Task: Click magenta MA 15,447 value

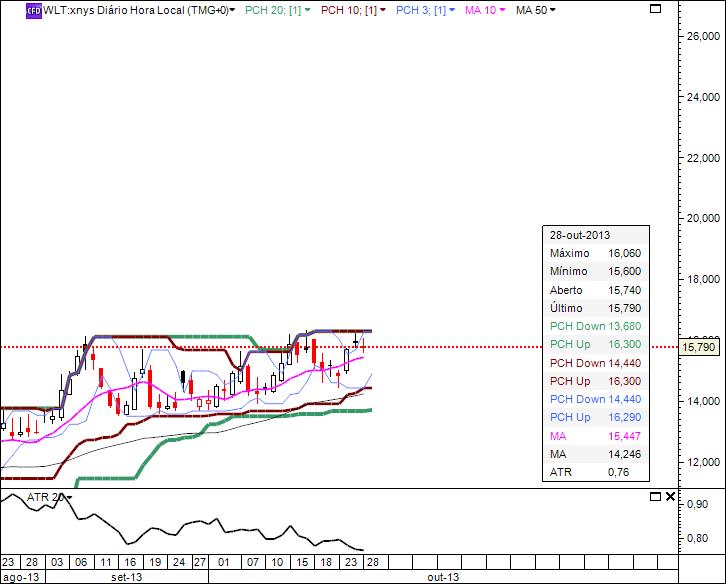Action: [x=625, y=436]
